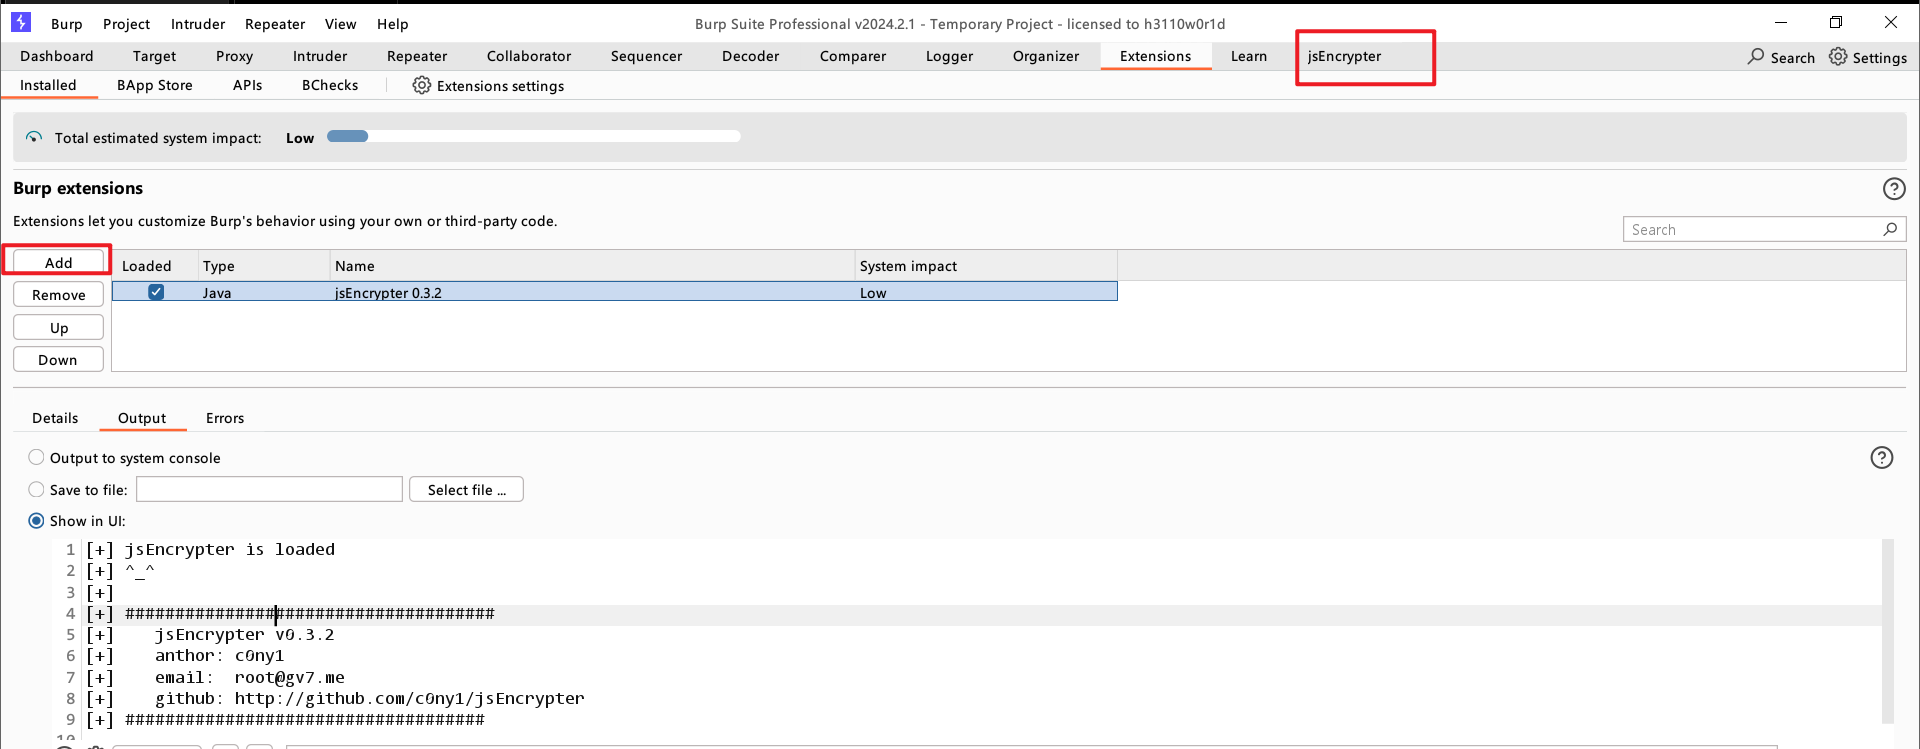Open the Repeater menu in menu bar
This screenshot has height=749, width=1920.
[x=275, y=24]
